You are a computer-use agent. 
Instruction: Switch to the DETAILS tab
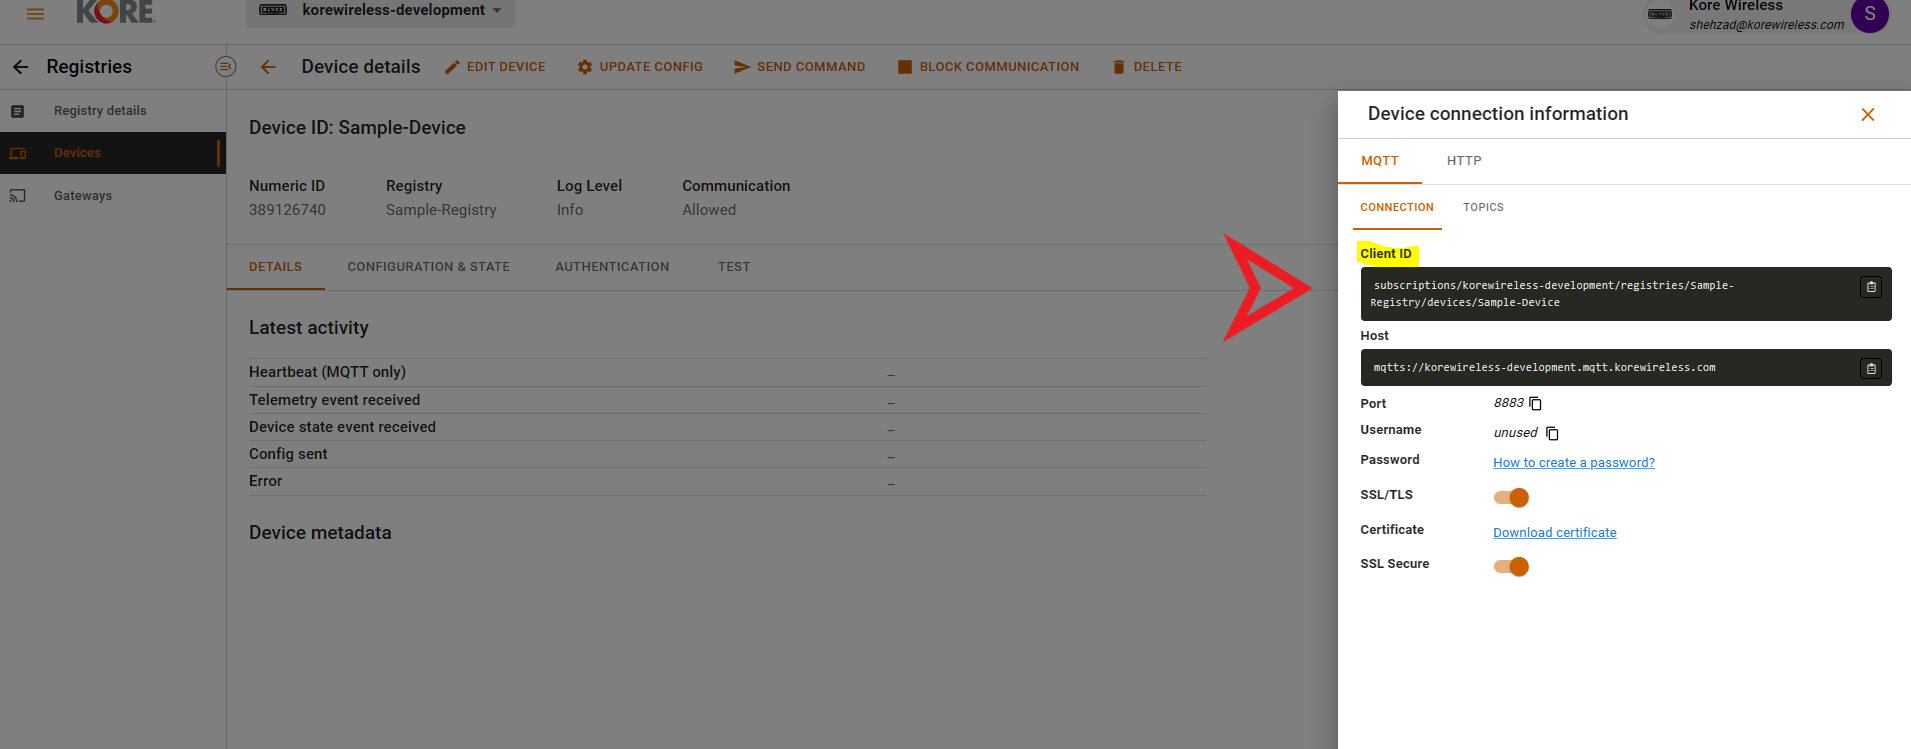click(276, 267)
